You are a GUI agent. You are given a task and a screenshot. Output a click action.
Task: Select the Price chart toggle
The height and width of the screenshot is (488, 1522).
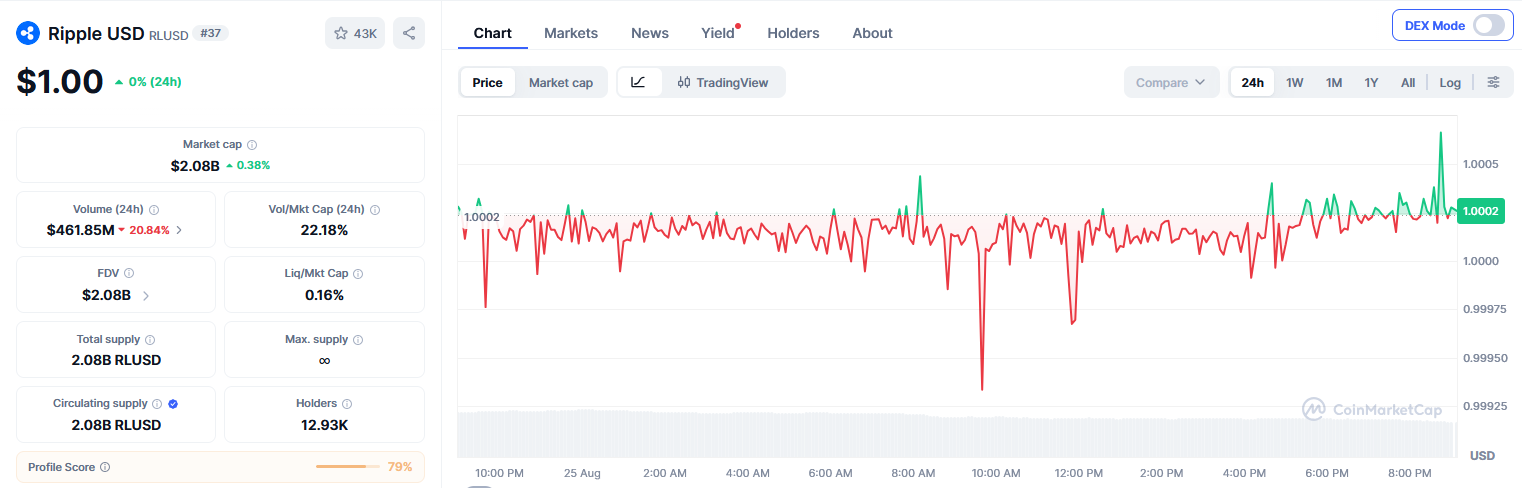(x=487, y=82)
